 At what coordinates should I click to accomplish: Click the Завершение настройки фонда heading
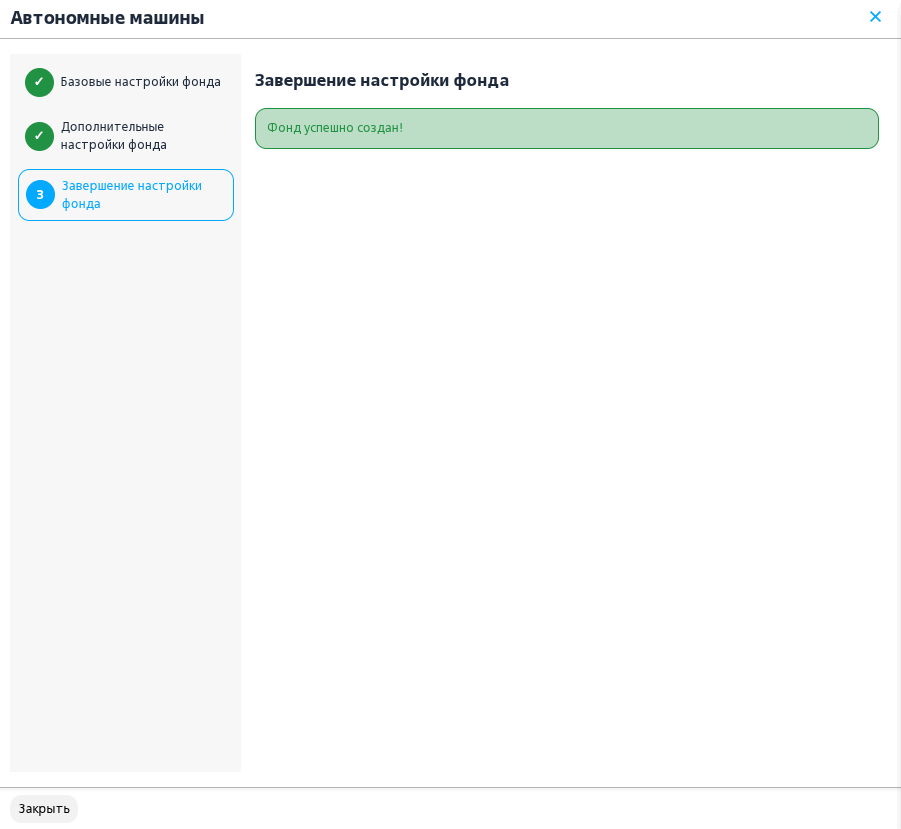(382, 80)
